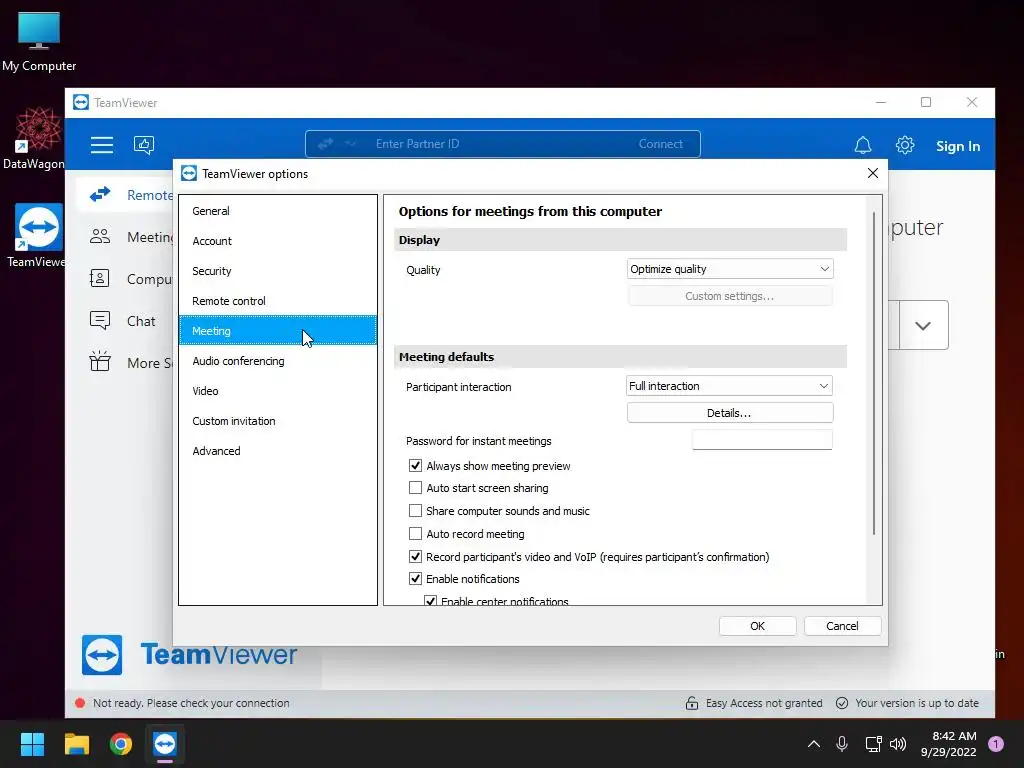Select Meeting options category

coord(278,331)
